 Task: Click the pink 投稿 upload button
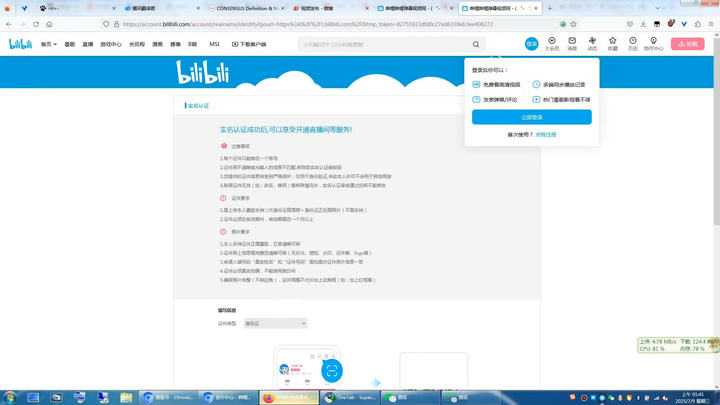point(687,44)
